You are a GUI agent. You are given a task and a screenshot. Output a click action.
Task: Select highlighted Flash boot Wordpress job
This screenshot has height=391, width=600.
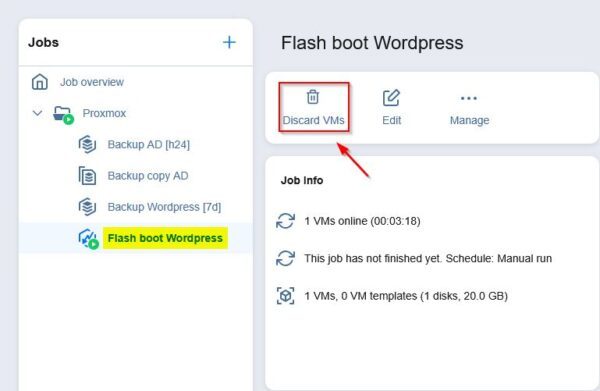click(165, 238)
